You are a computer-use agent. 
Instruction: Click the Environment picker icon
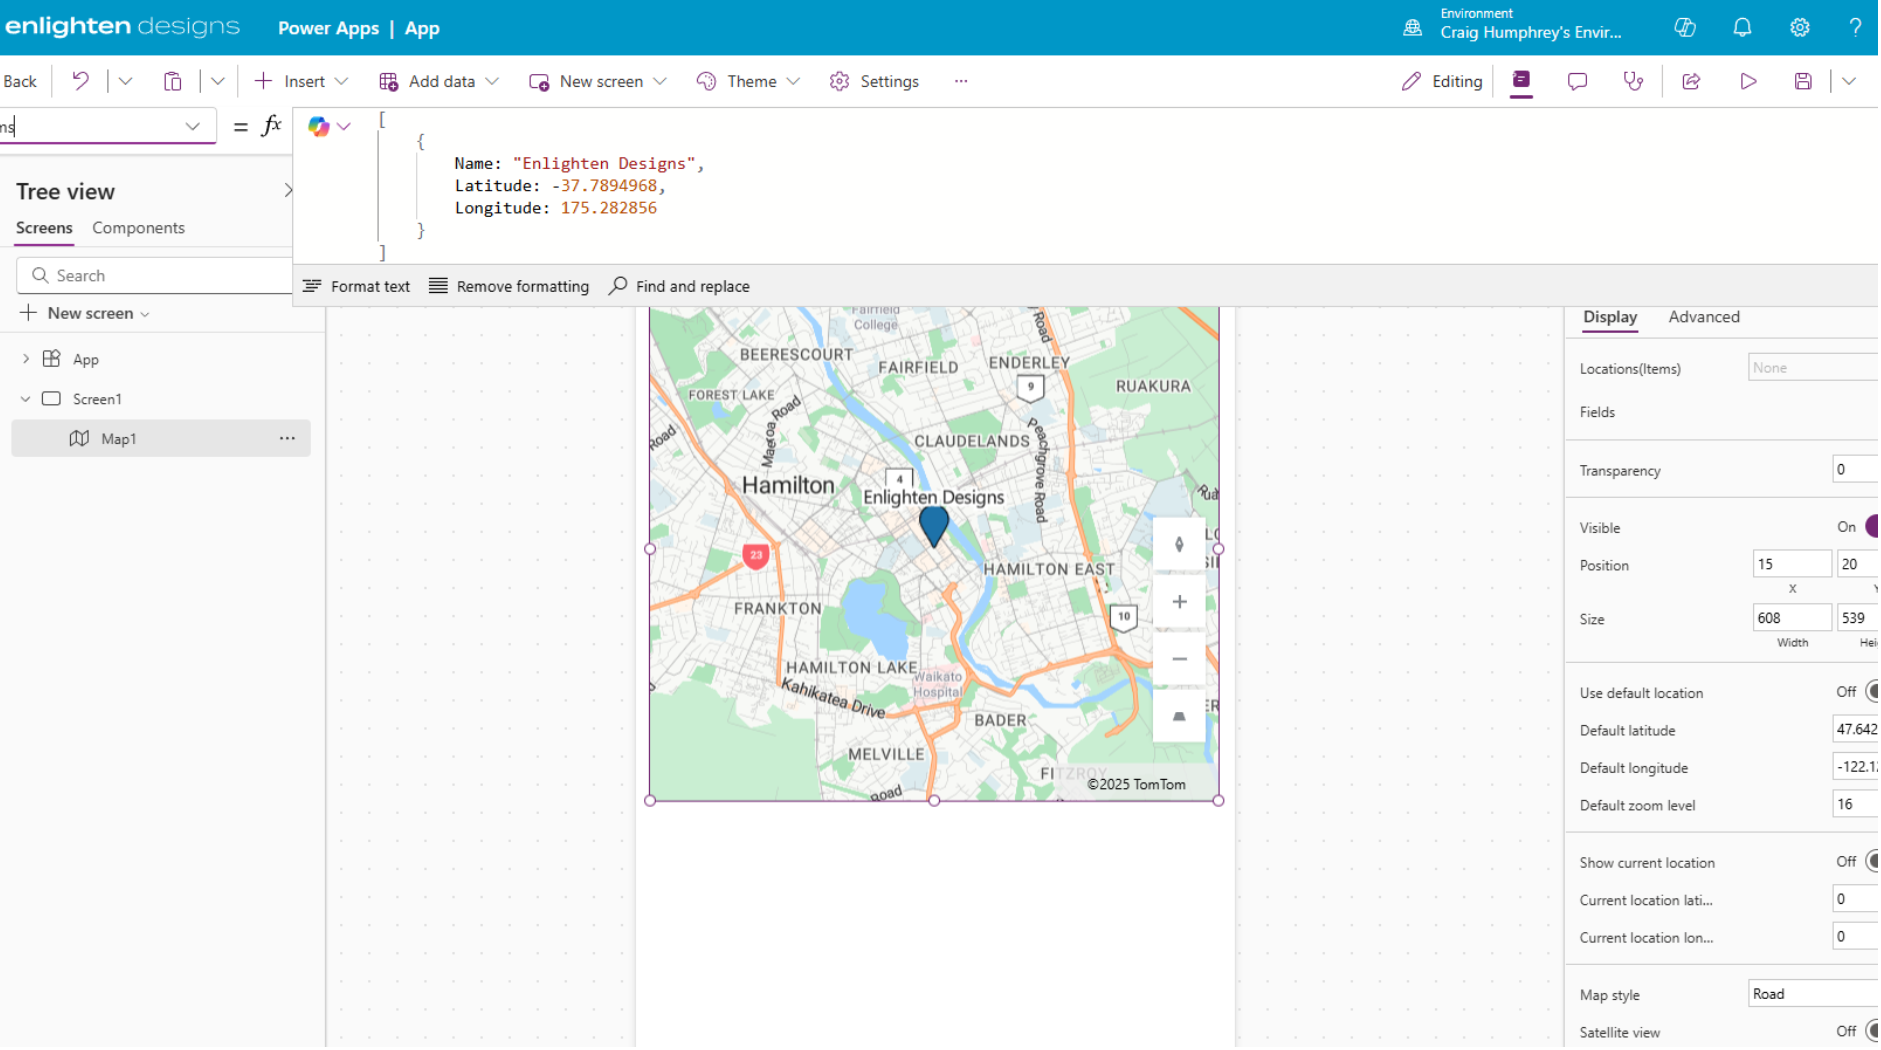1412,27
